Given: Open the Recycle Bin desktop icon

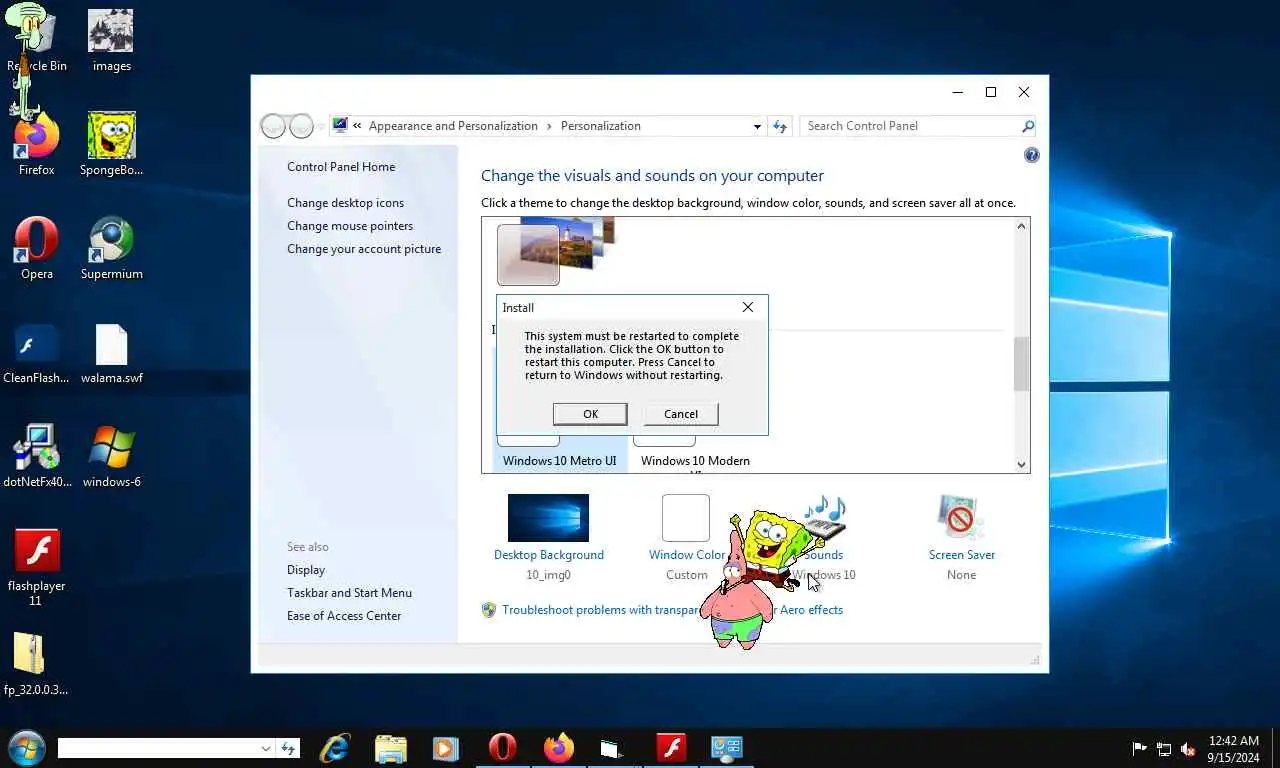Looking at the screenshot, I should point(37,39).
